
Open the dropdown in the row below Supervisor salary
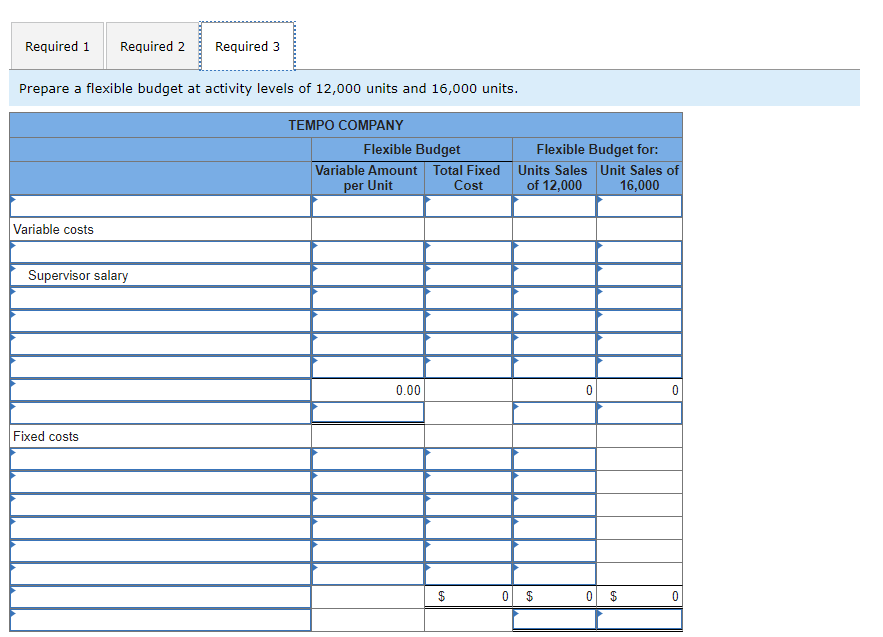(150, 298)
